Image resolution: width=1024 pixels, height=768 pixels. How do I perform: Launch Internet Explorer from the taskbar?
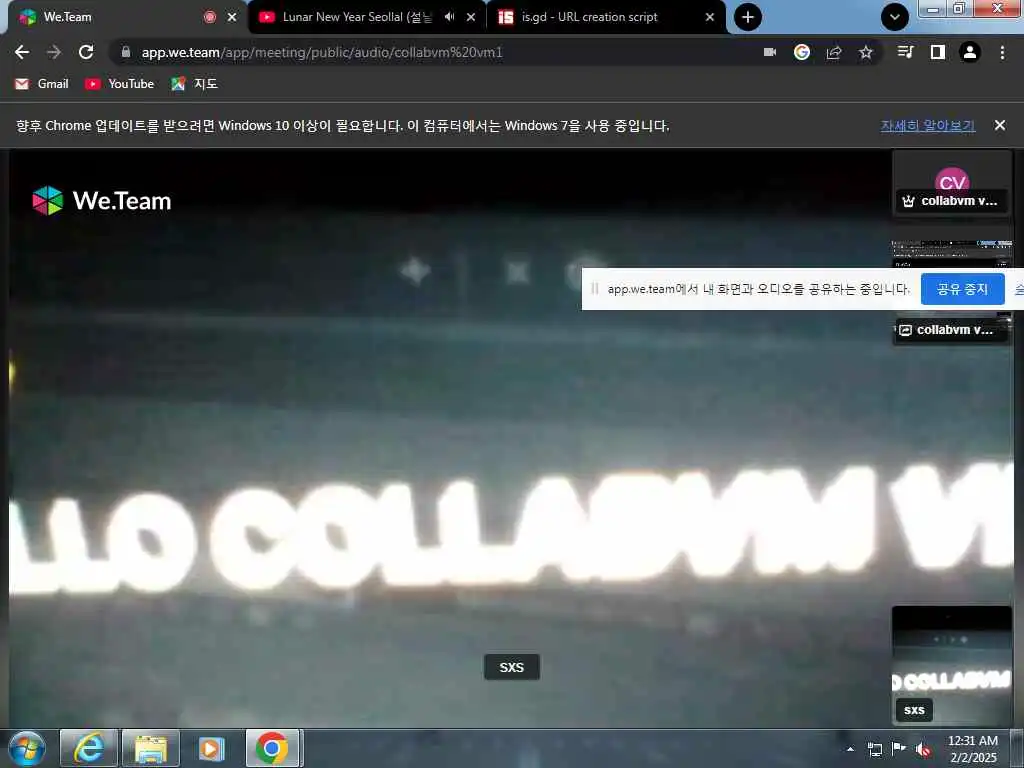click(x=89, y=748)
